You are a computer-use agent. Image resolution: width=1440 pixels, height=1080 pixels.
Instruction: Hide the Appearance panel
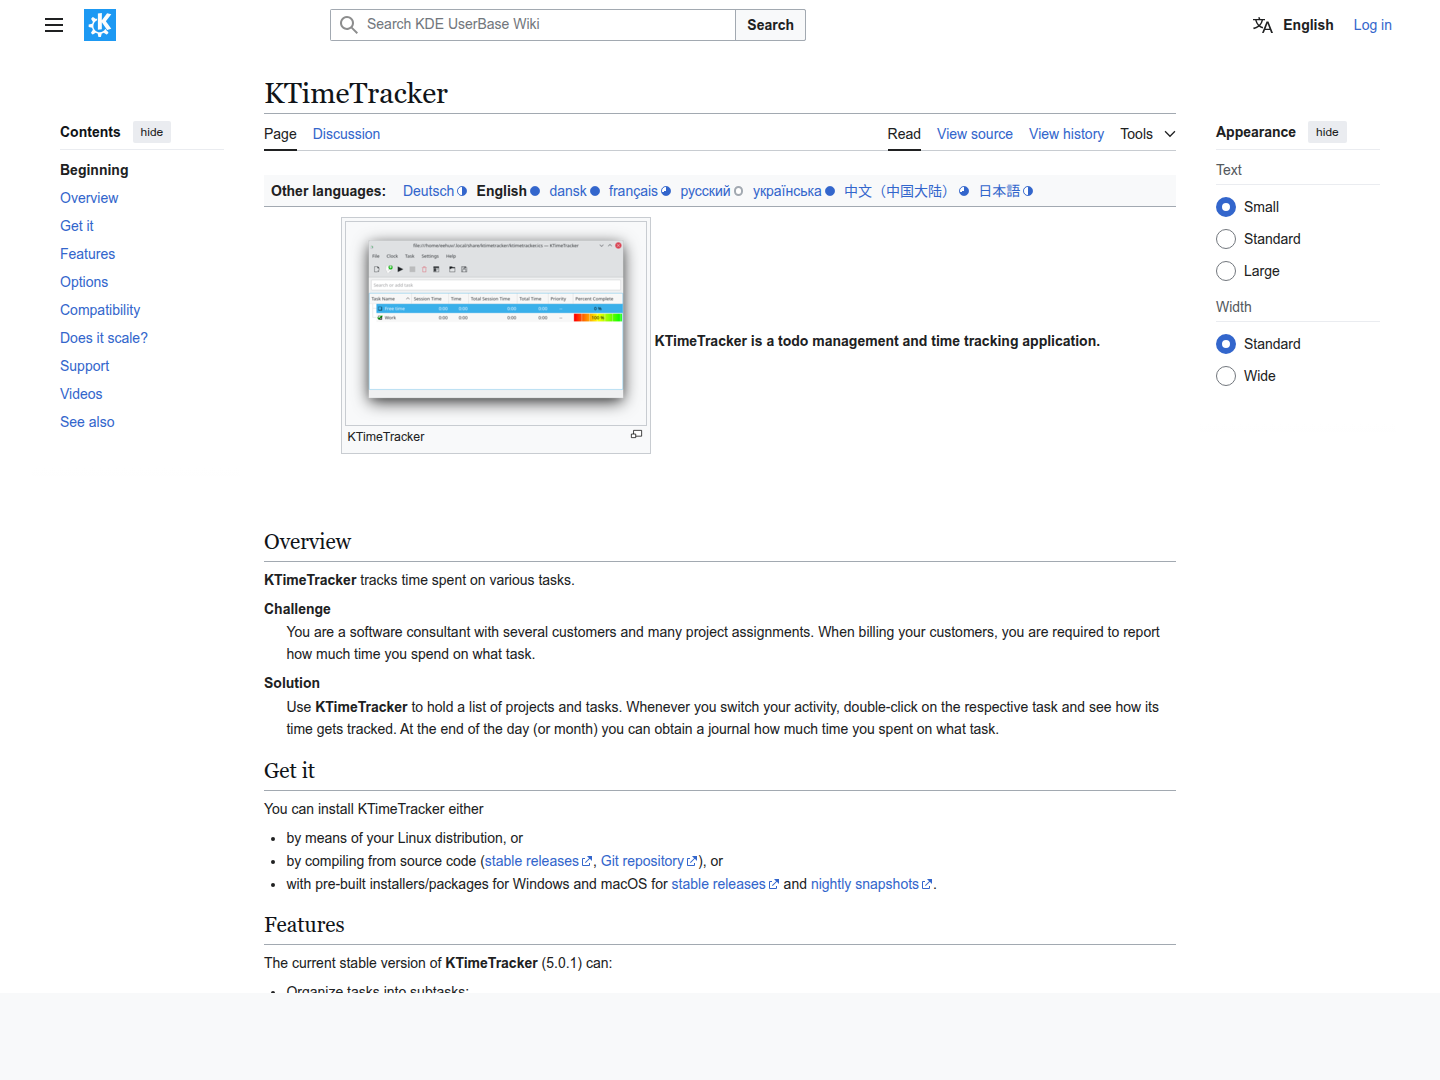point(1327,132)
